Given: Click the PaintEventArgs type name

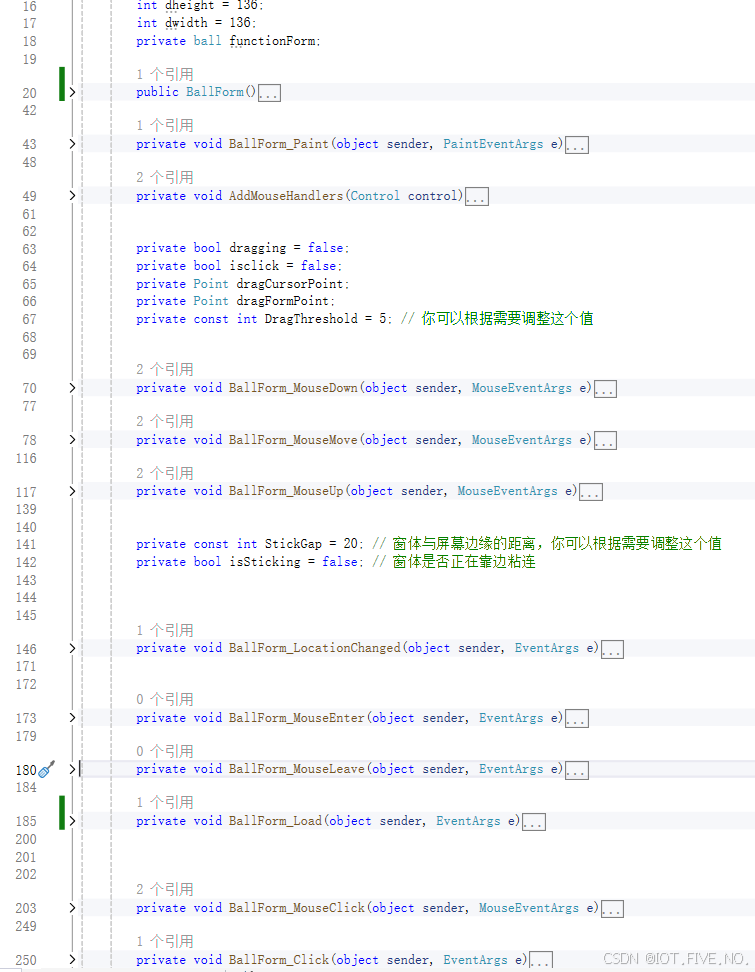Looking at the screenshot, I should (x=493, y=144).
